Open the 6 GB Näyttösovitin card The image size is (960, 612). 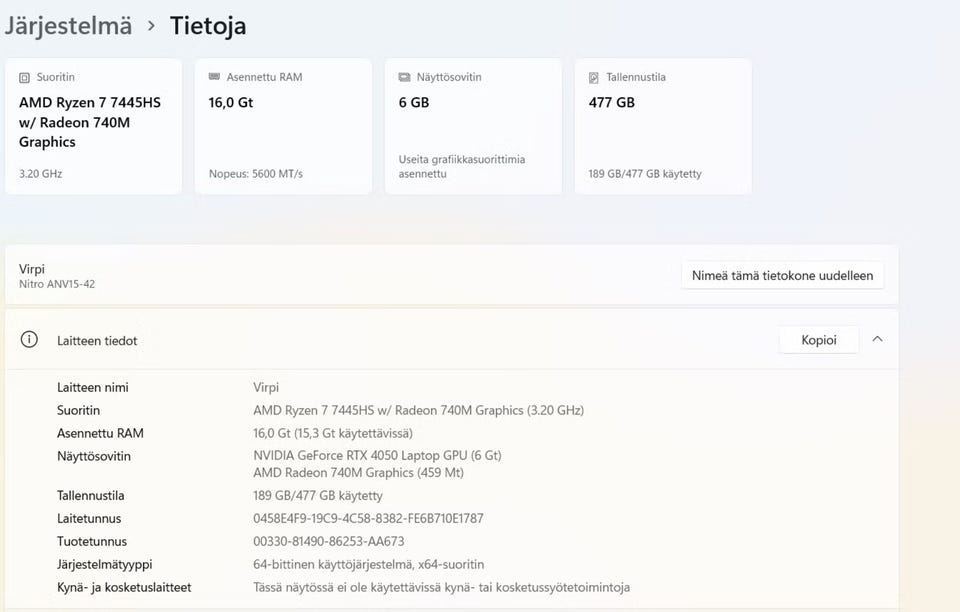[473, 127]
